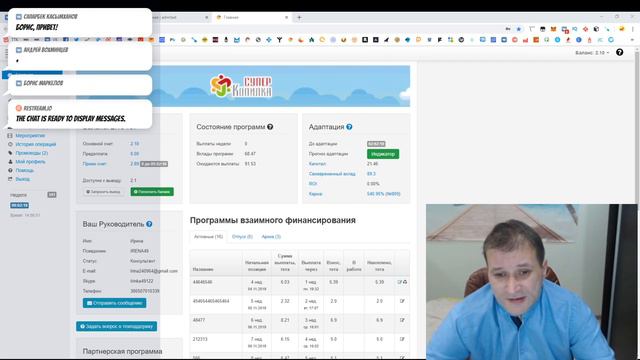Image resolution: width=640 pixels, height=360 pixels.
Task: Choose Выход in sidebar menu
Action: [x=22, y=179]
